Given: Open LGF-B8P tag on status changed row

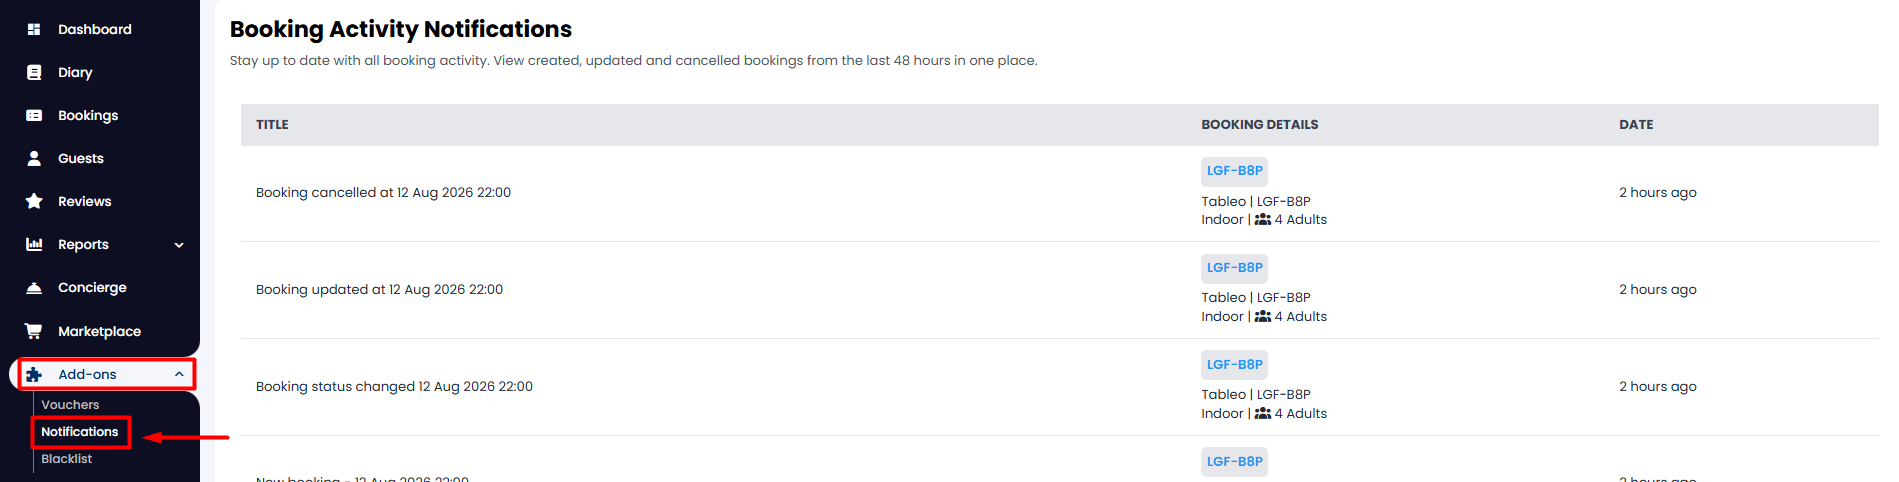Looking at the screenshot, I should point(1234,365).
